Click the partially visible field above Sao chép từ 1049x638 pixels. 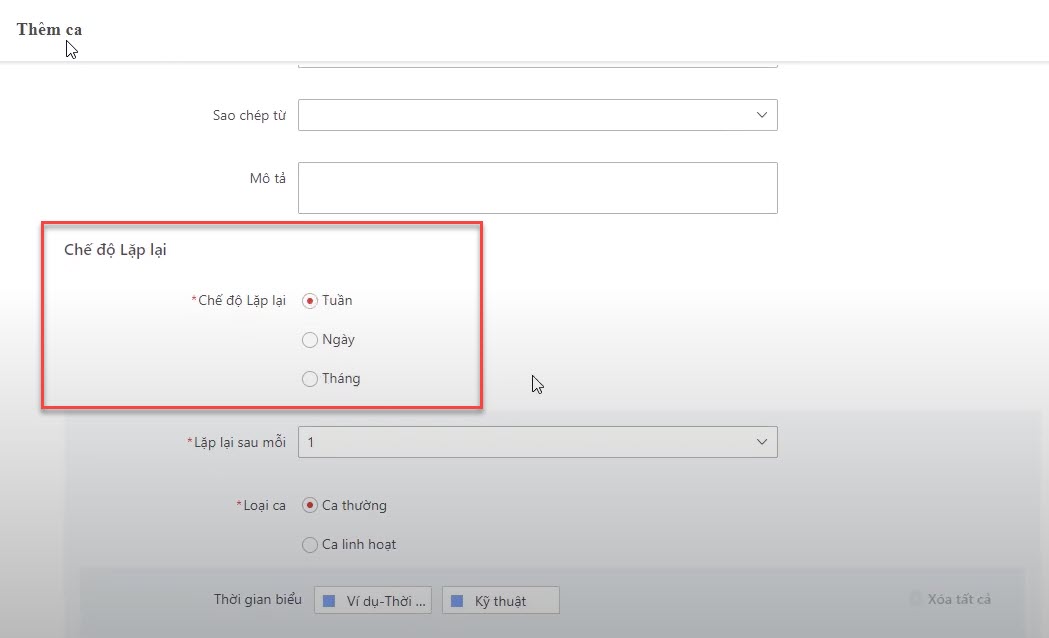coord(537,64)
